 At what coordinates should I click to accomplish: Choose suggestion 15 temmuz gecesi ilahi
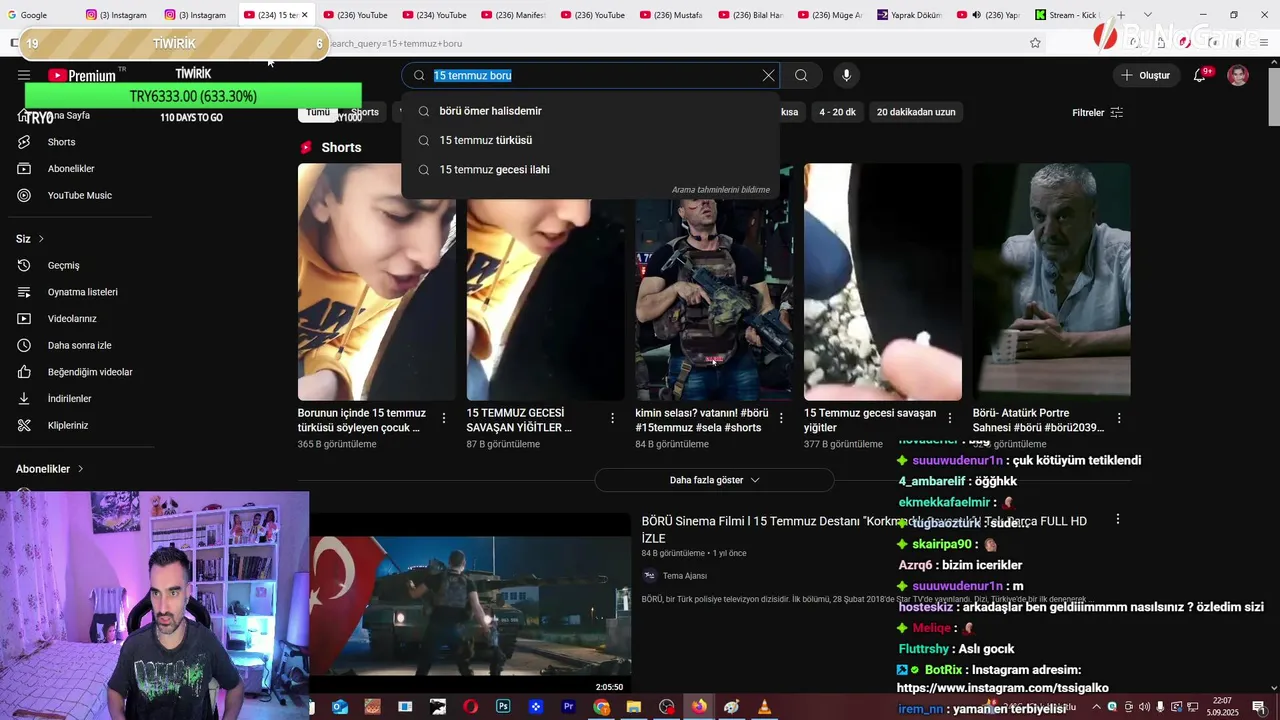(x=590, y=169)
